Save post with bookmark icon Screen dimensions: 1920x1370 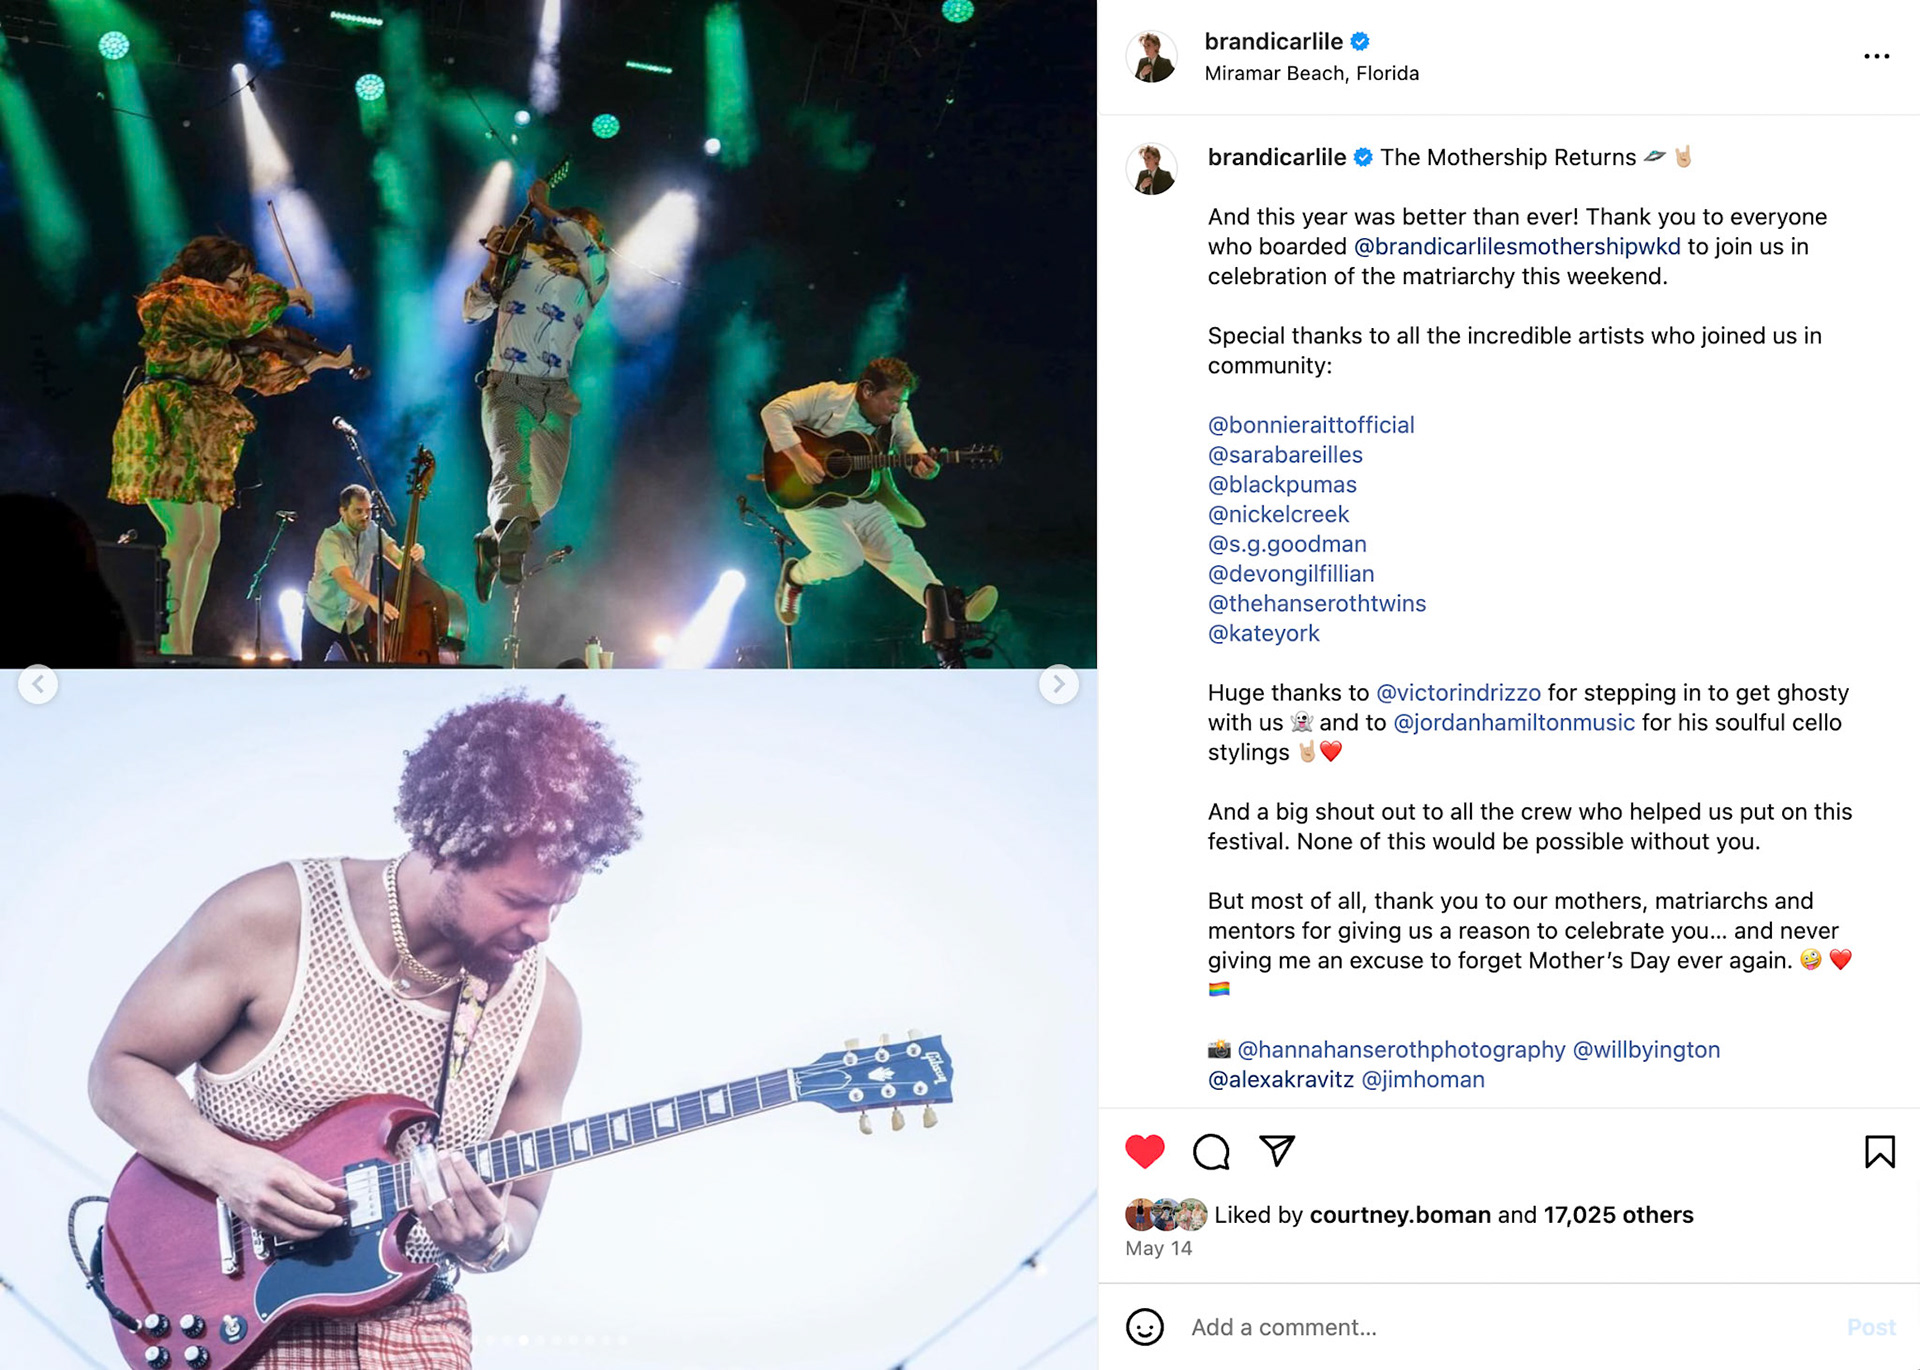tap(1879, 1152)
